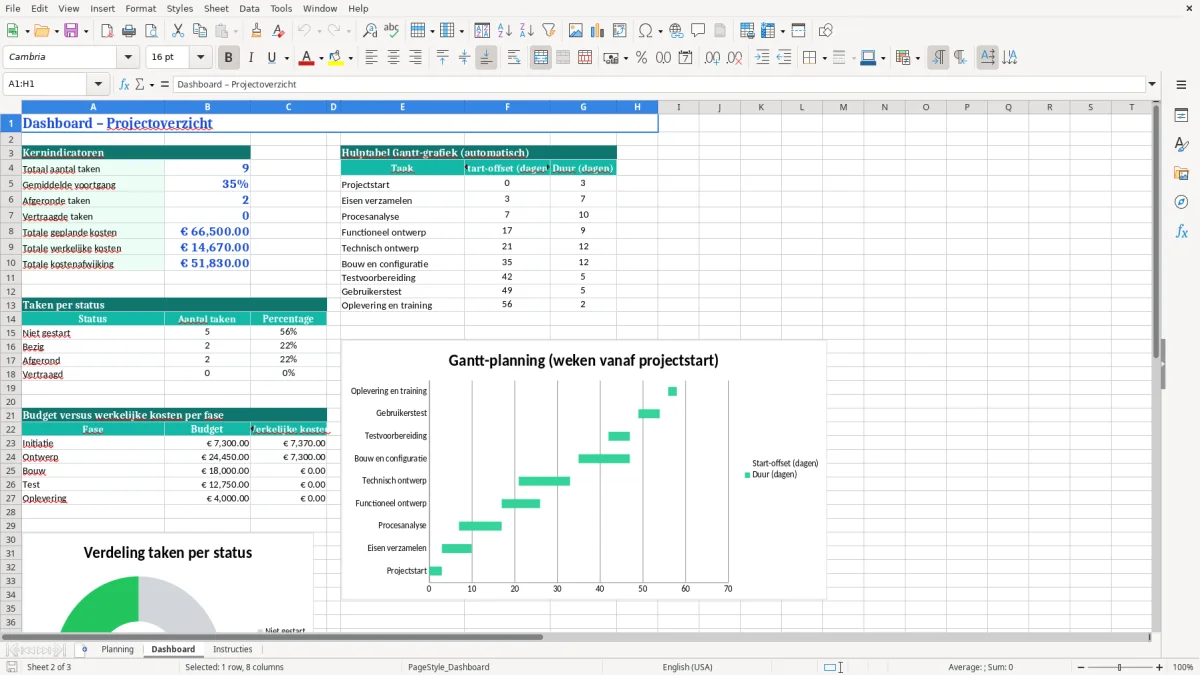The width and height of the screenshot is (1200, 675).
Task: Switch to the Instructies sheet tab
Action: pyautogui.click(x=233, y=649)
